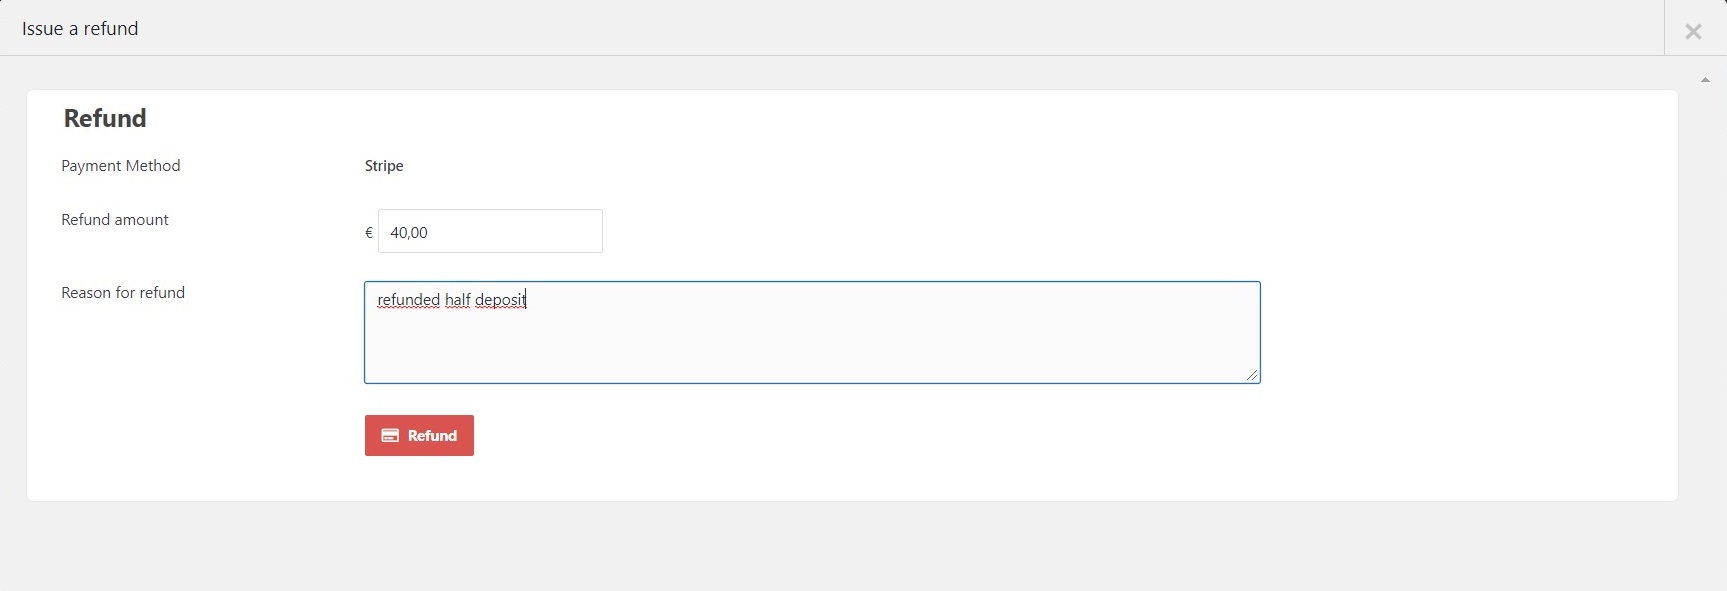Click the textarea resize handle corner
This screenshot has height=591, width=1727.
[x=1252, y=375]
